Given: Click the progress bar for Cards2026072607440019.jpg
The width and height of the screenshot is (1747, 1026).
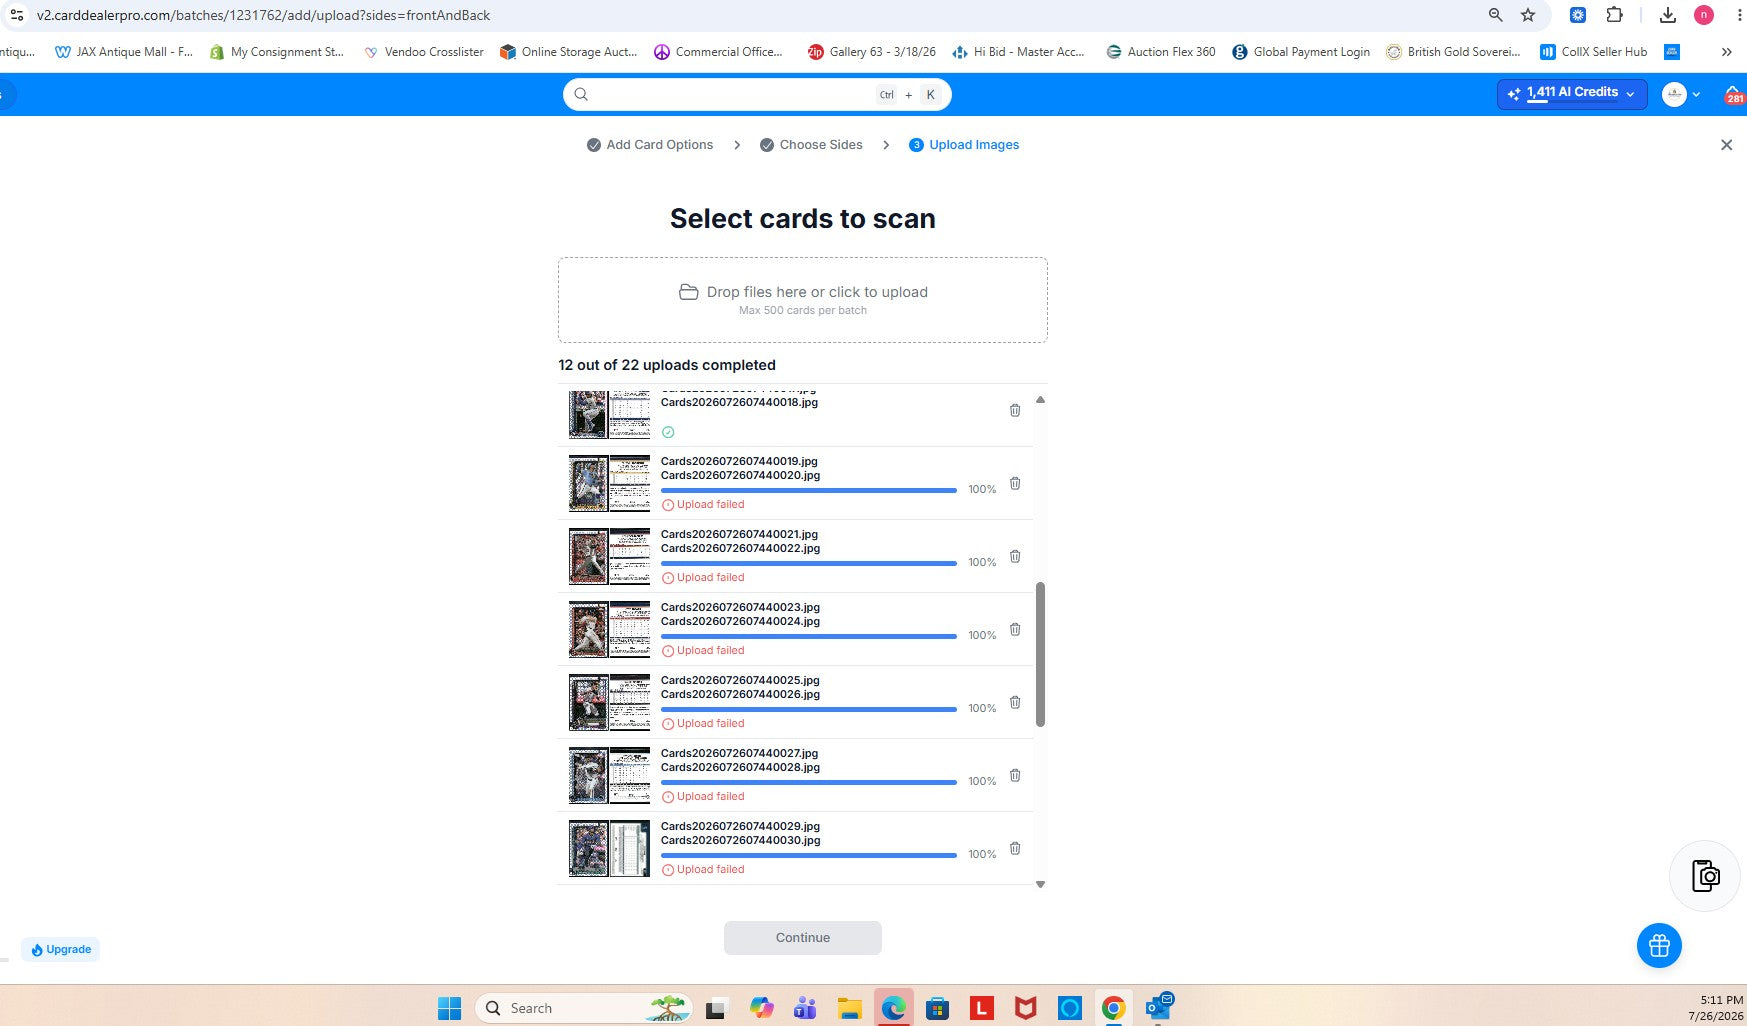Looking at the screenshot, I should tap(809, 490).
